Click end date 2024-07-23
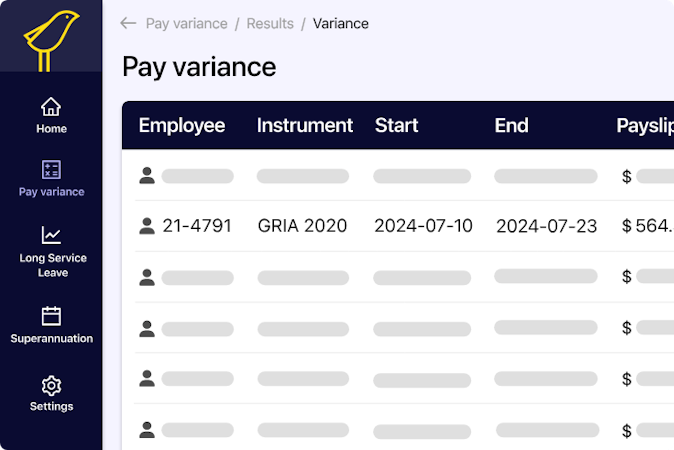This screenshot has width=674, height=450. 546,226
